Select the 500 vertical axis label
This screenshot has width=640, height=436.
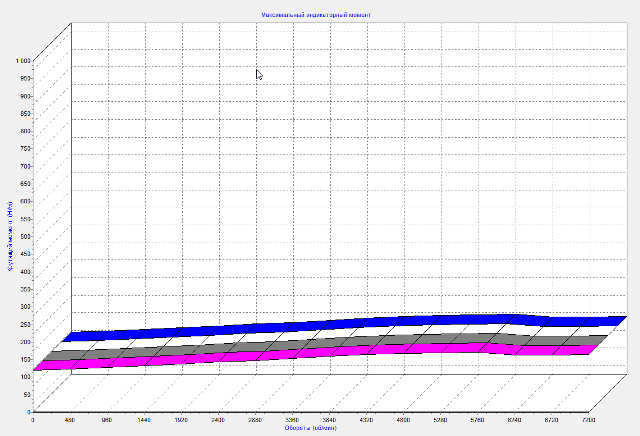coord(25,236)
